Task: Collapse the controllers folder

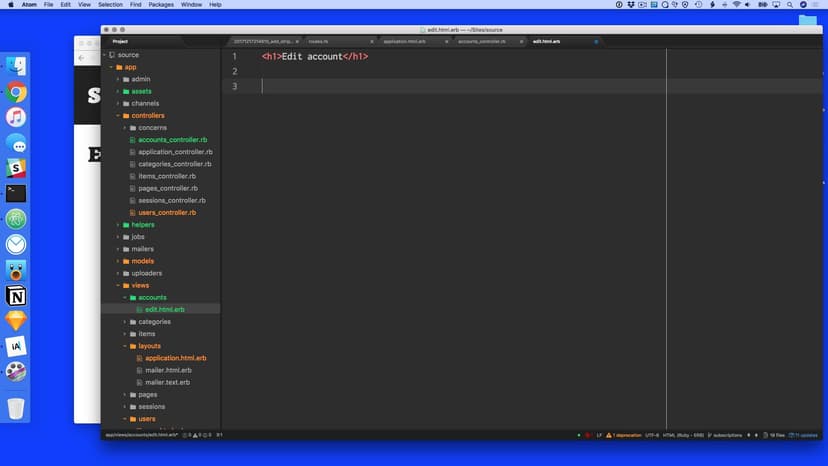Action: click(x=118, y=116)
